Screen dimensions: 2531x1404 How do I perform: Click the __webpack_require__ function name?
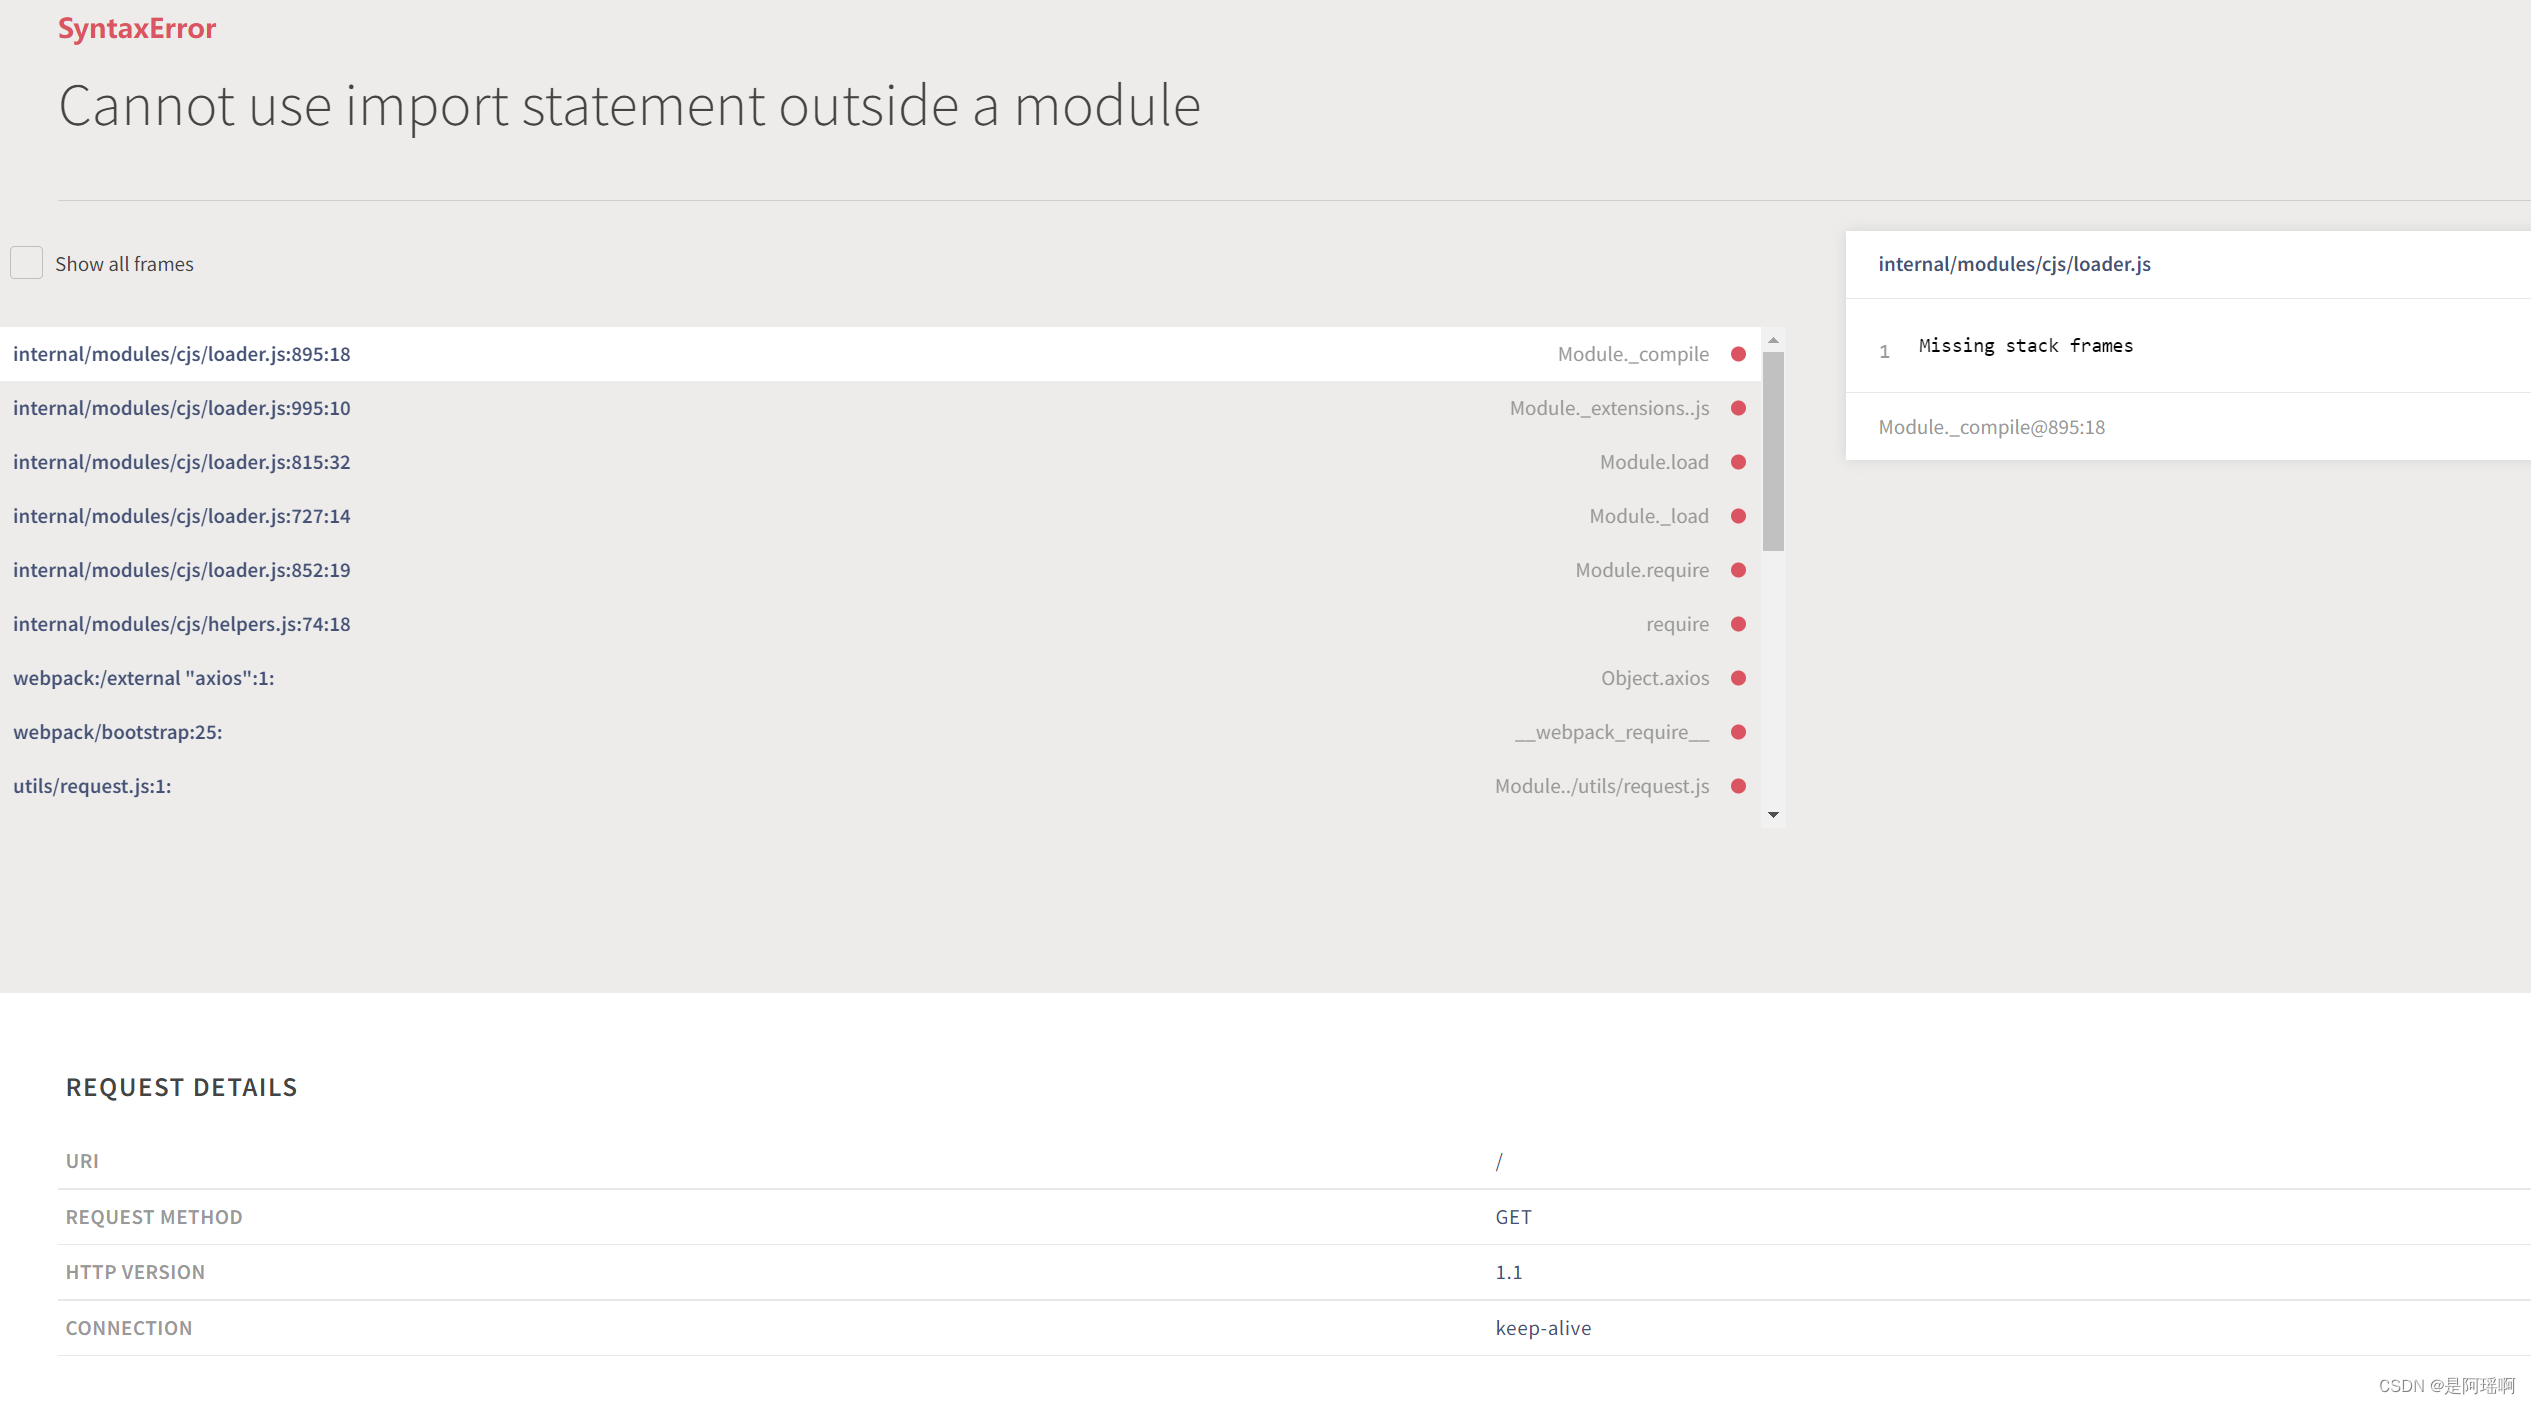pyautogui.click(x=1612, y=732)
